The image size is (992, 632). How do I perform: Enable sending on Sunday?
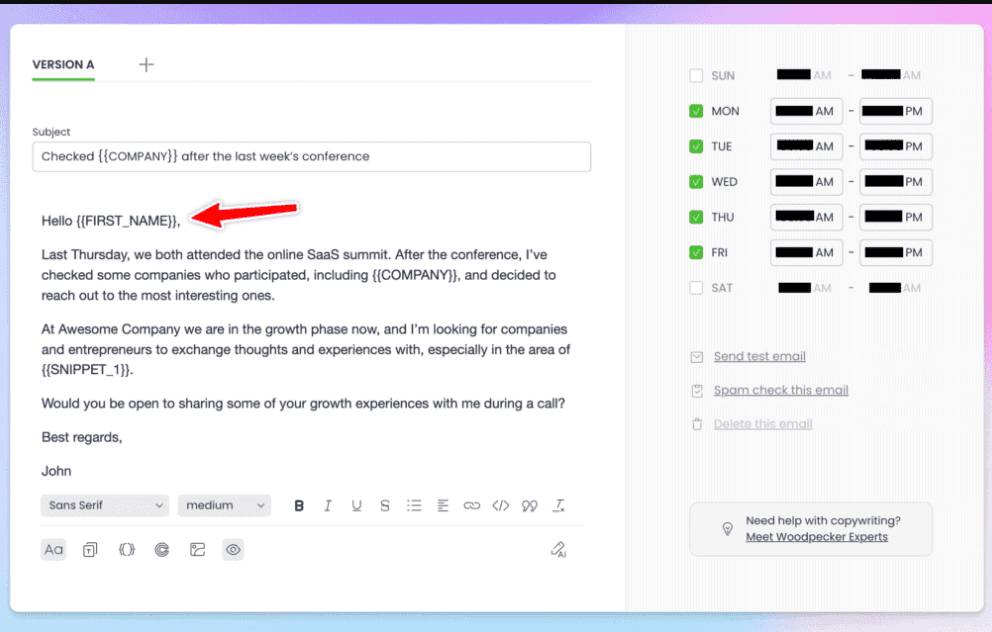tap(695, 75)
